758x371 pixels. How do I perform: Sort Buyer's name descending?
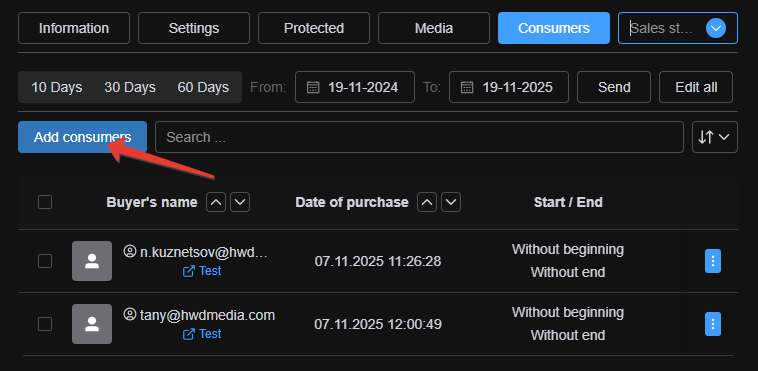click(x=240, y=202)
